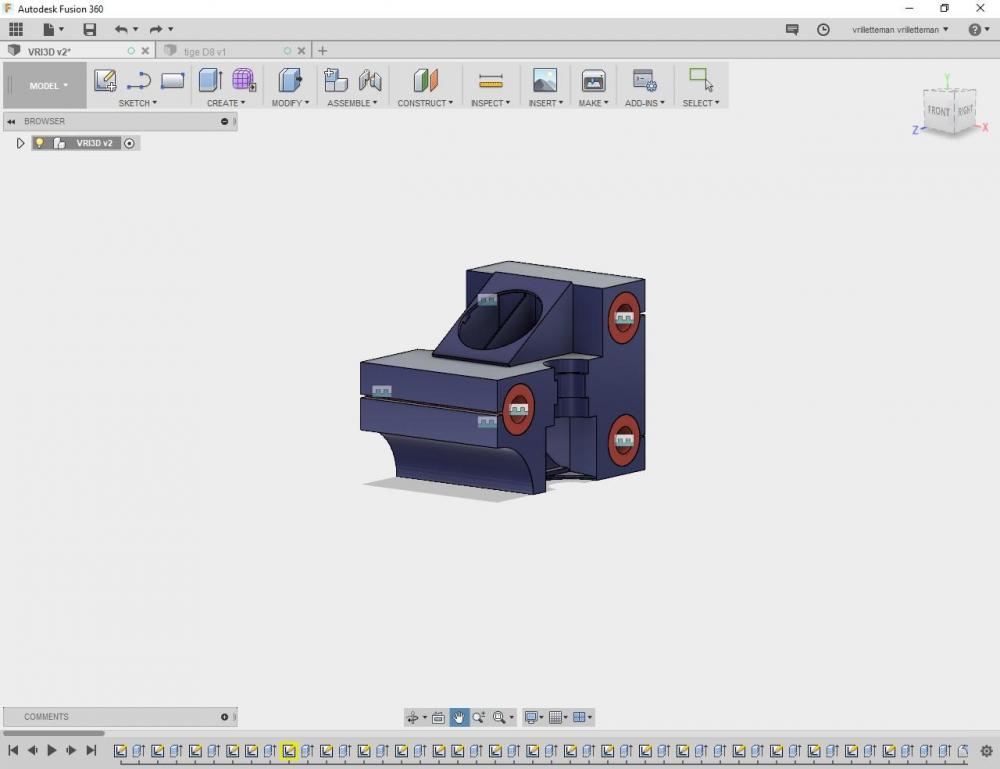Select the Measure tool icon
Image resolution: width=1000 pixels, height=769 pixels.
pyautogui.click(x=490, y=81)
